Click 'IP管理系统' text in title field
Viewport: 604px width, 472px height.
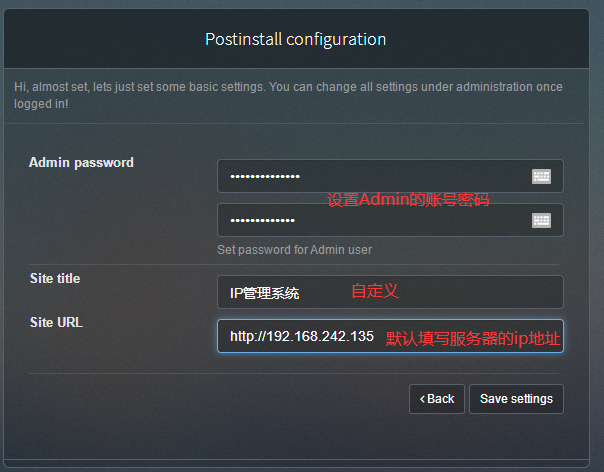point(264,293)
